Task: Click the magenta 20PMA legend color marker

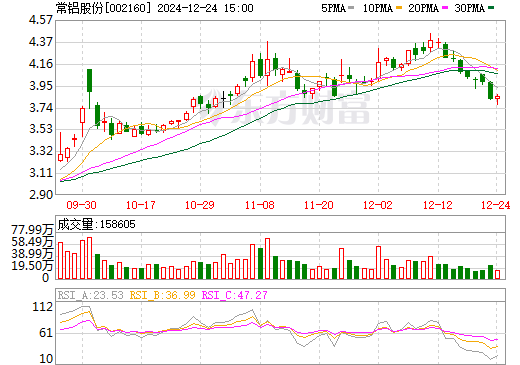Action: pyautogui.click(x=445, y=8)
